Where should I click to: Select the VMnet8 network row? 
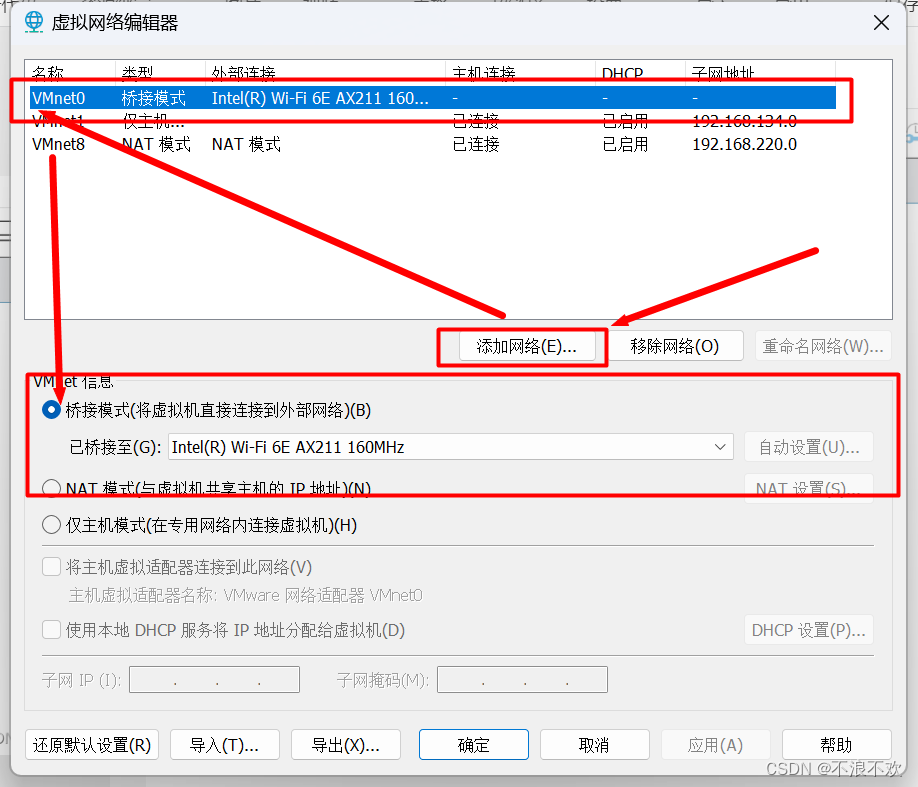pos(433,144)
